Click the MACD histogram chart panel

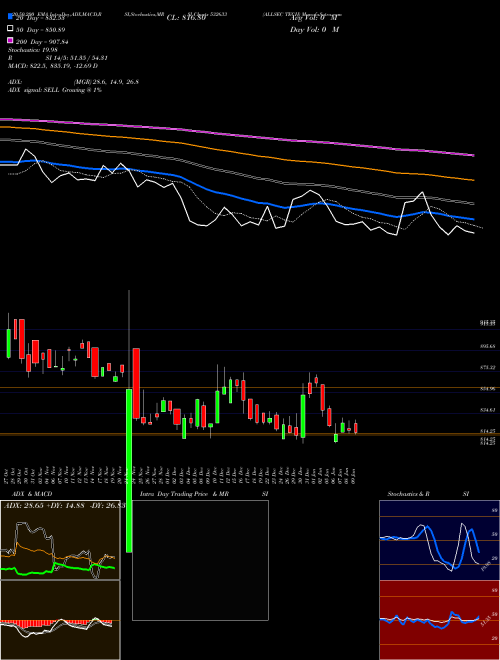tap(60, 620)
